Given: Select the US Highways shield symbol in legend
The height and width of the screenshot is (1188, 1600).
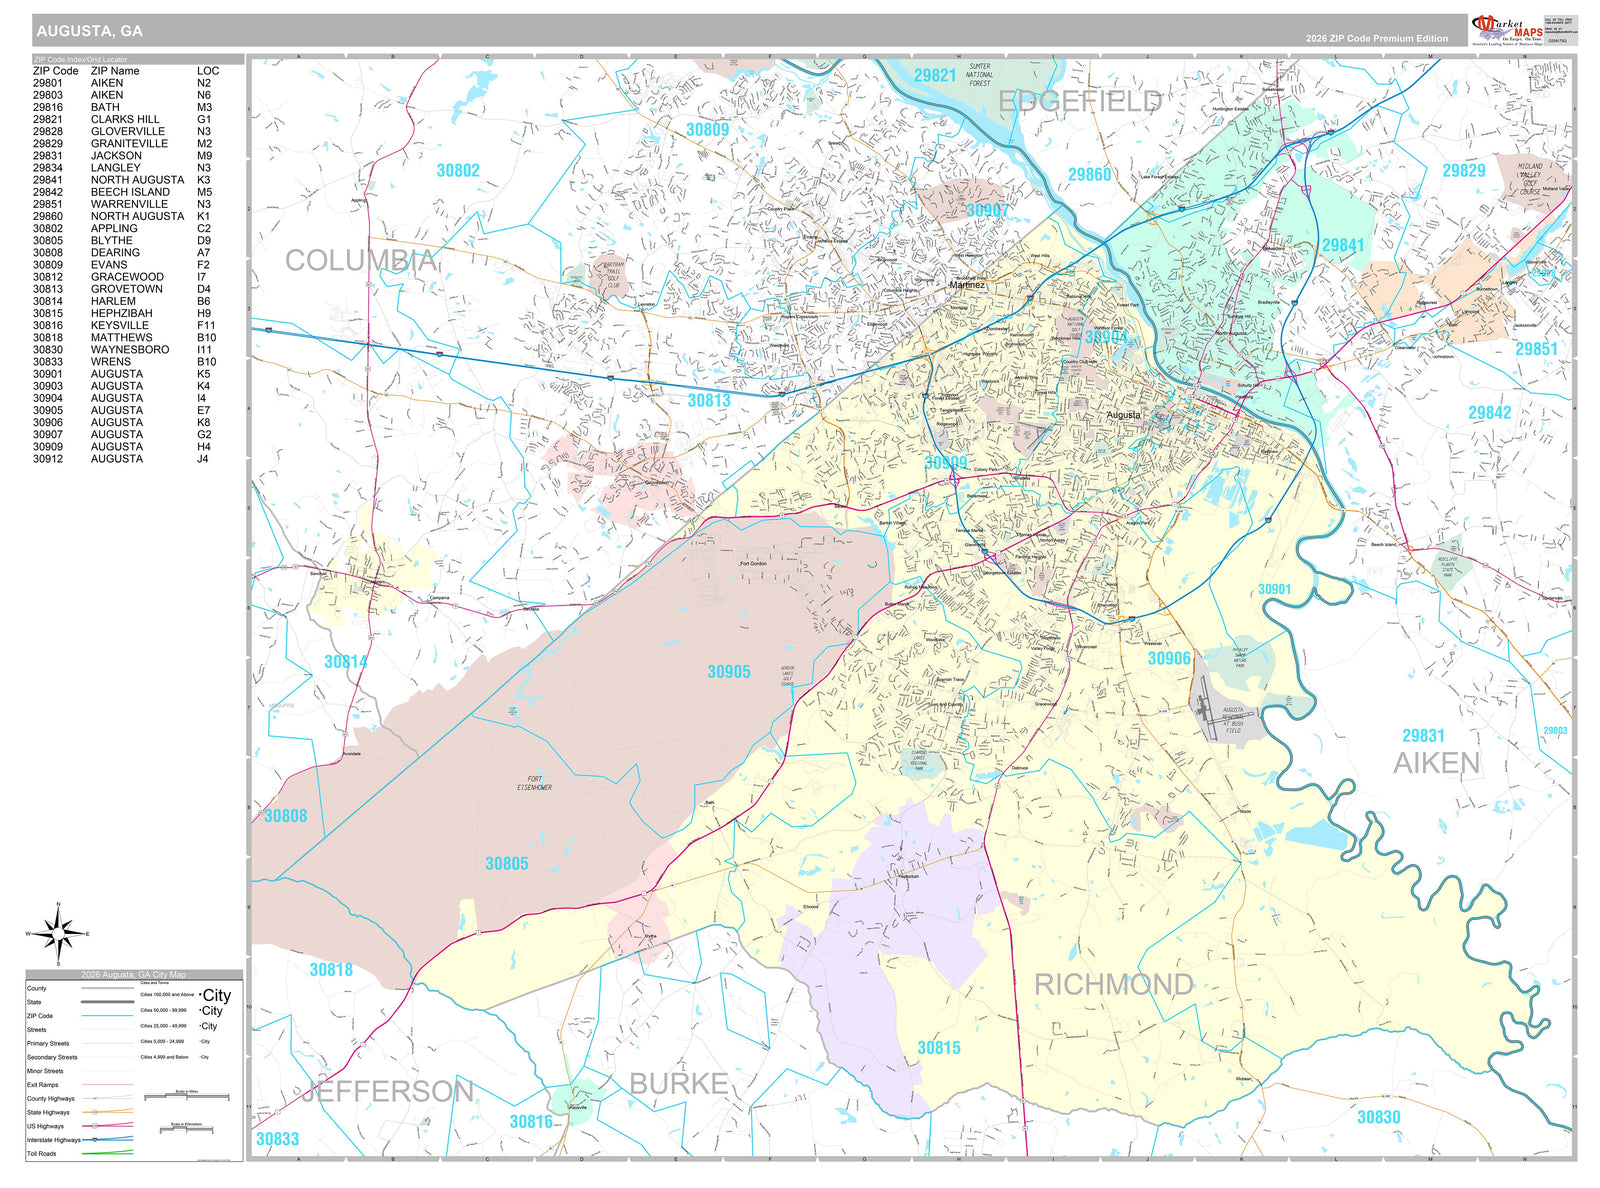Looking at the screenshot, I should tap(95, 1126).
